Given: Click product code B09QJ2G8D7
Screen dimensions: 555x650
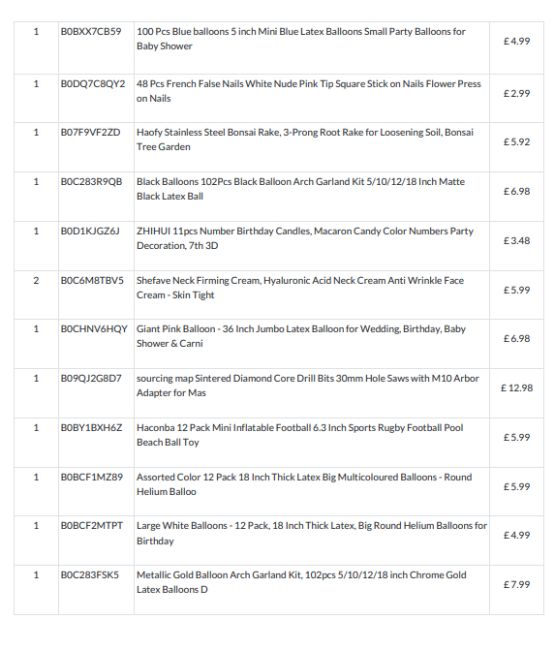Looking at the screenshot, I should pyautogui.click(x=91, y=378).
